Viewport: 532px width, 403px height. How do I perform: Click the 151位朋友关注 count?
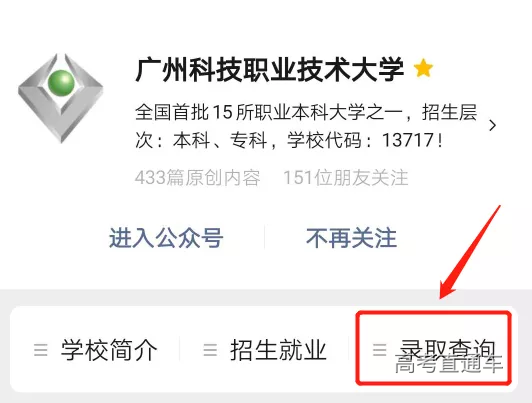coord(345,177)
